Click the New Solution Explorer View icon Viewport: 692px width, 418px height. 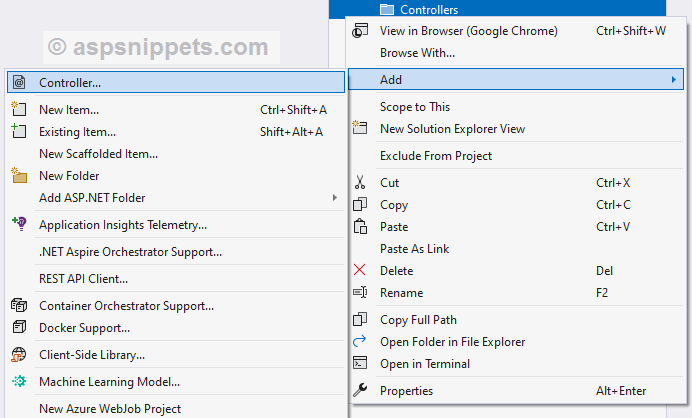click(360, 128)
